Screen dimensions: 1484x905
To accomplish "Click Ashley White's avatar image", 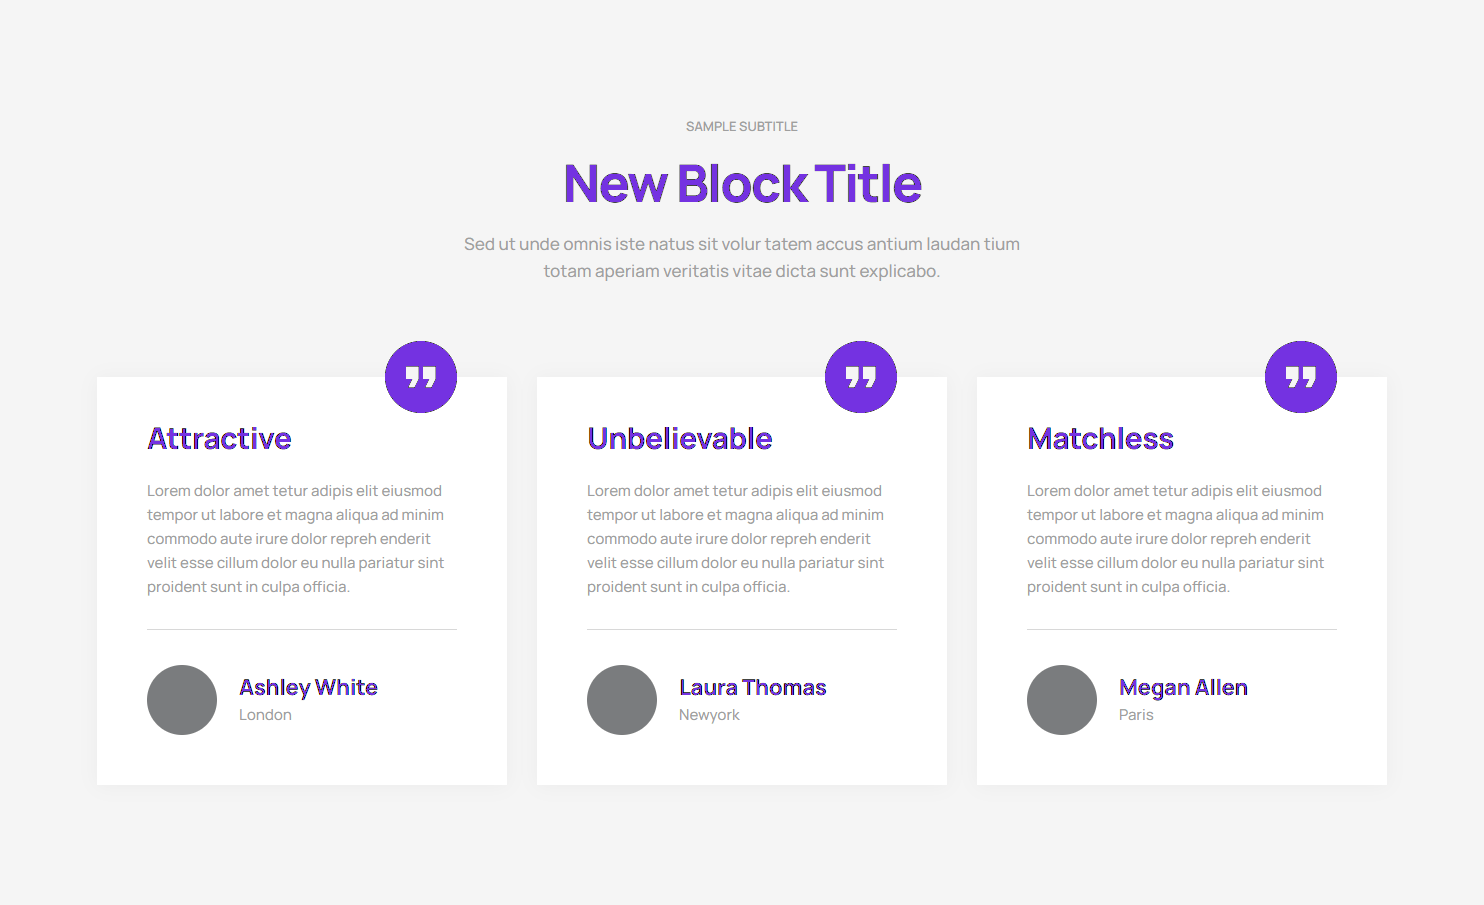I will (182, 700).
